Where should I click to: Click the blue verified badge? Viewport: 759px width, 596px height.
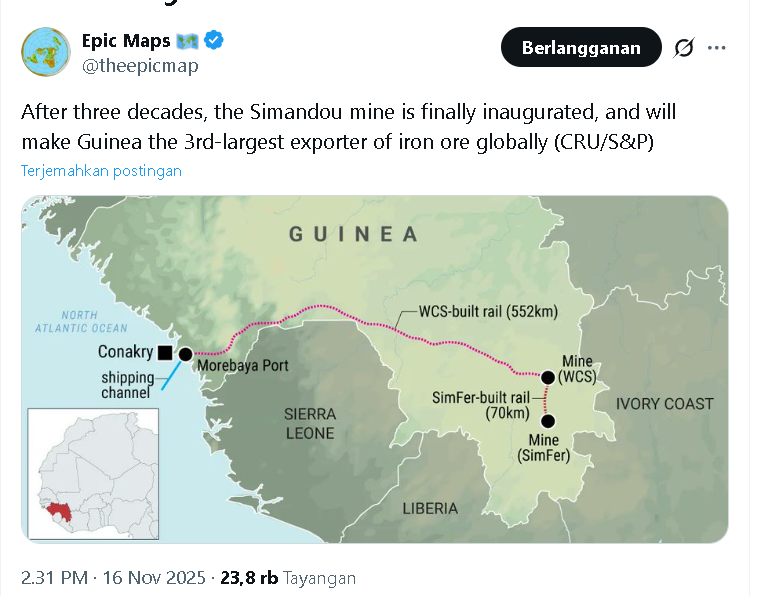[x=214, y=41]
